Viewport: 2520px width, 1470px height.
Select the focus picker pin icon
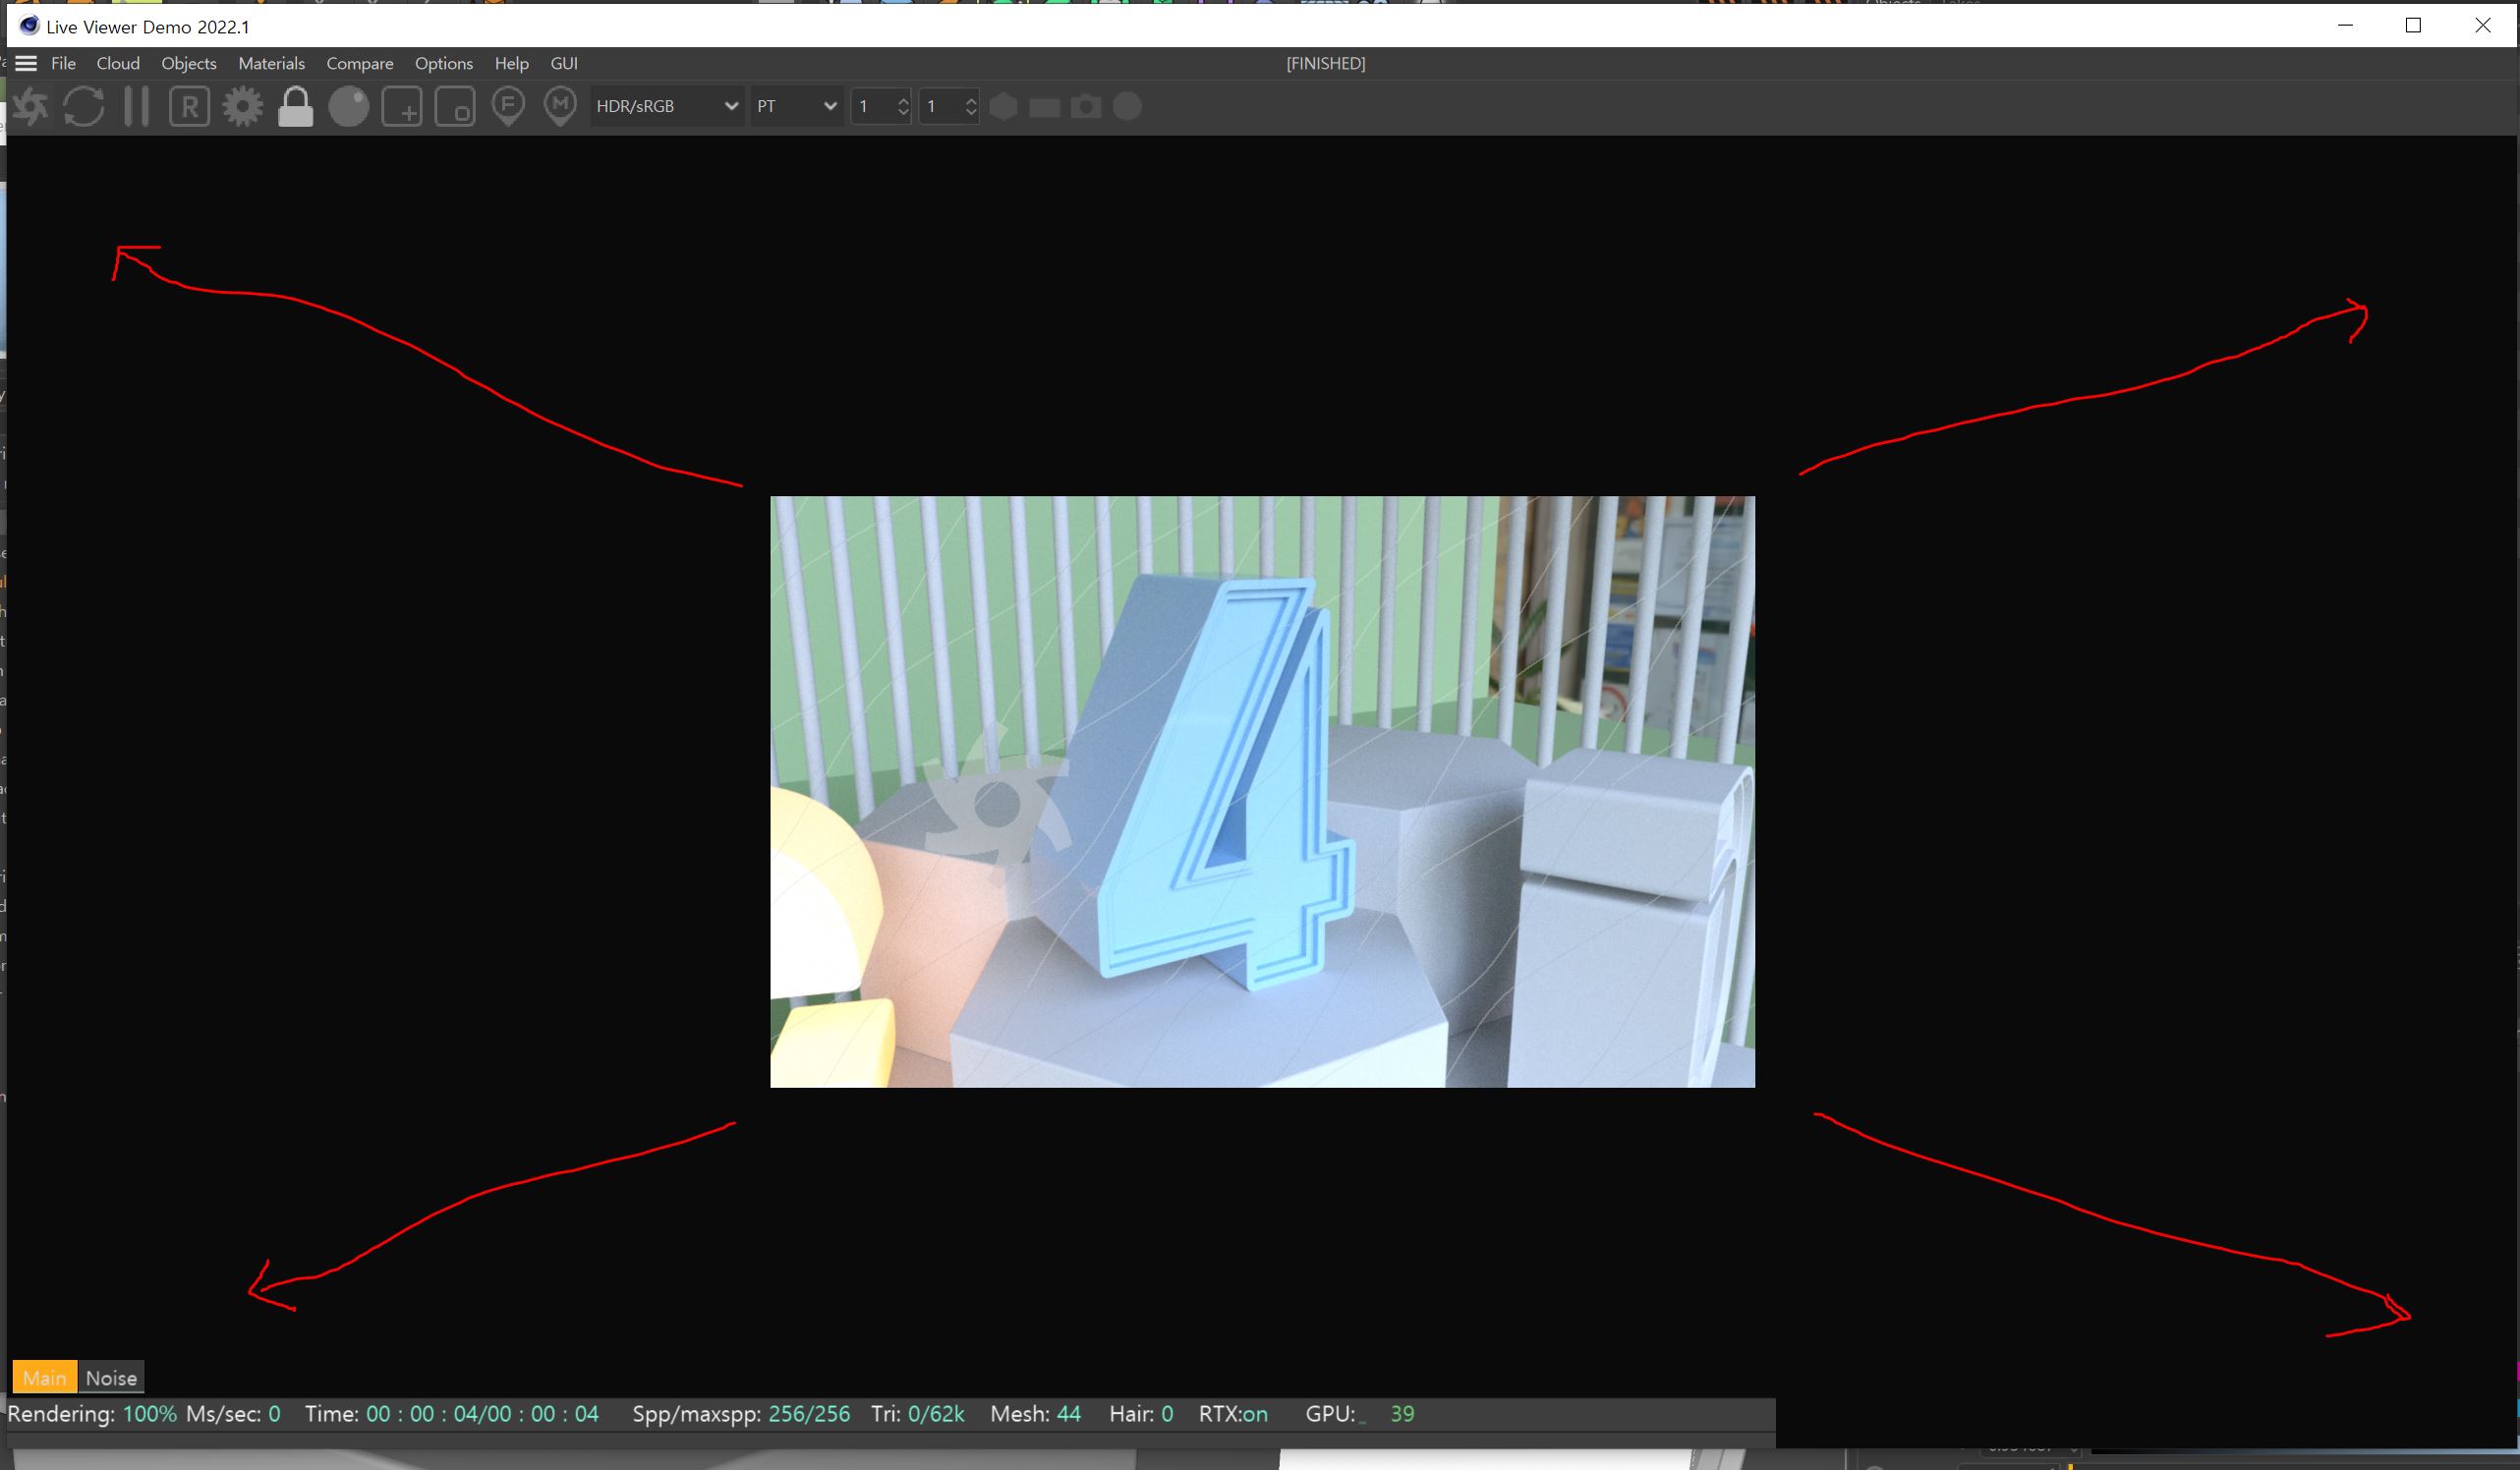pos(507,106)
